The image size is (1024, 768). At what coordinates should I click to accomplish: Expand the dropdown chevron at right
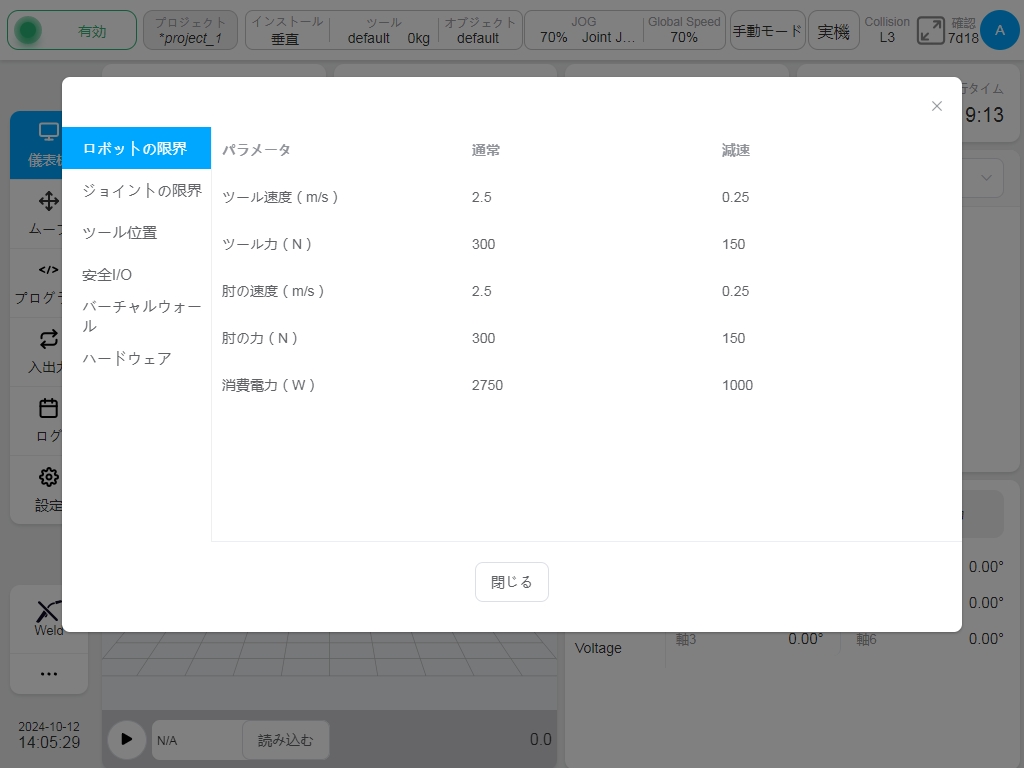pos(986,178)
